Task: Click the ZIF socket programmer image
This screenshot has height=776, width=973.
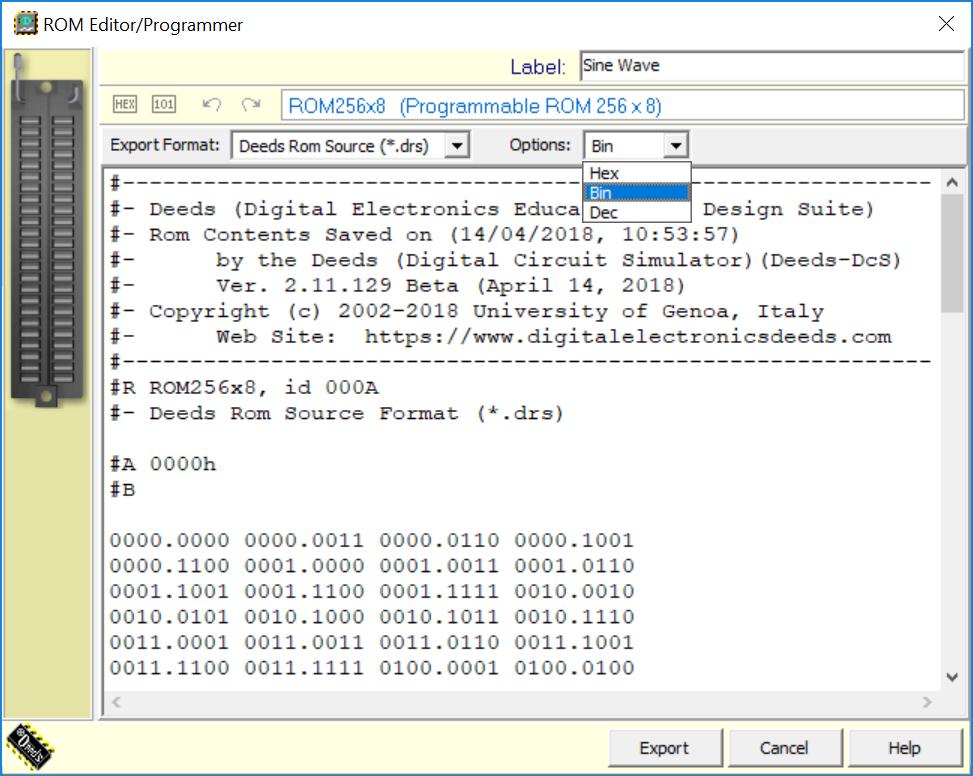Action: pos(47,231)
